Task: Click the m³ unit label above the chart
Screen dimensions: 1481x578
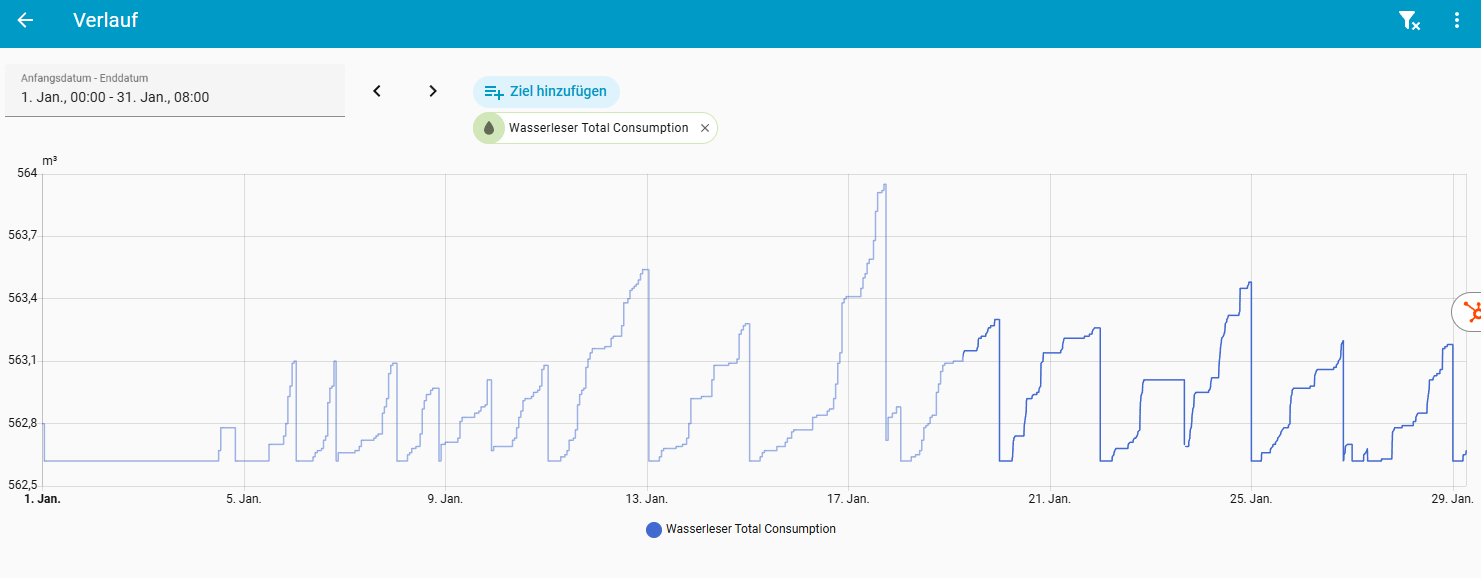Action: tap(49, 160)
